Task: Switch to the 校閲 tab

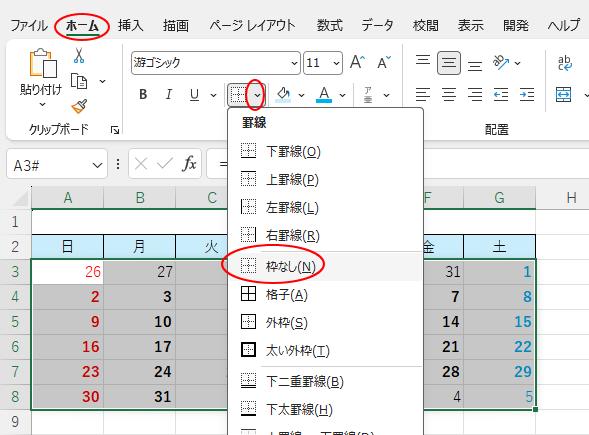Action: pyautogui.click(x=426, y=26)
